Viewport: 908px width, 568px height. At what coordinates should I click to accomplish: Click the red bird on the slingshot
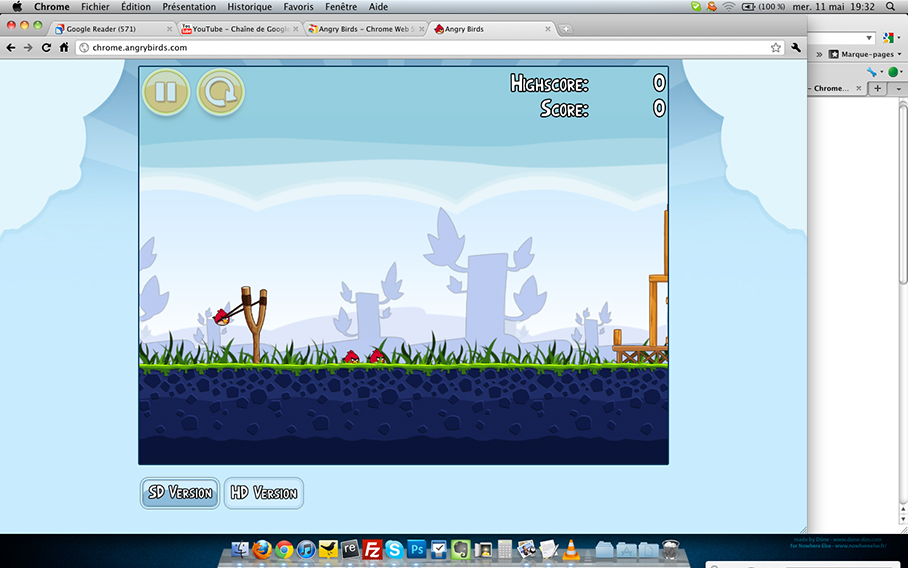[220, 318]
